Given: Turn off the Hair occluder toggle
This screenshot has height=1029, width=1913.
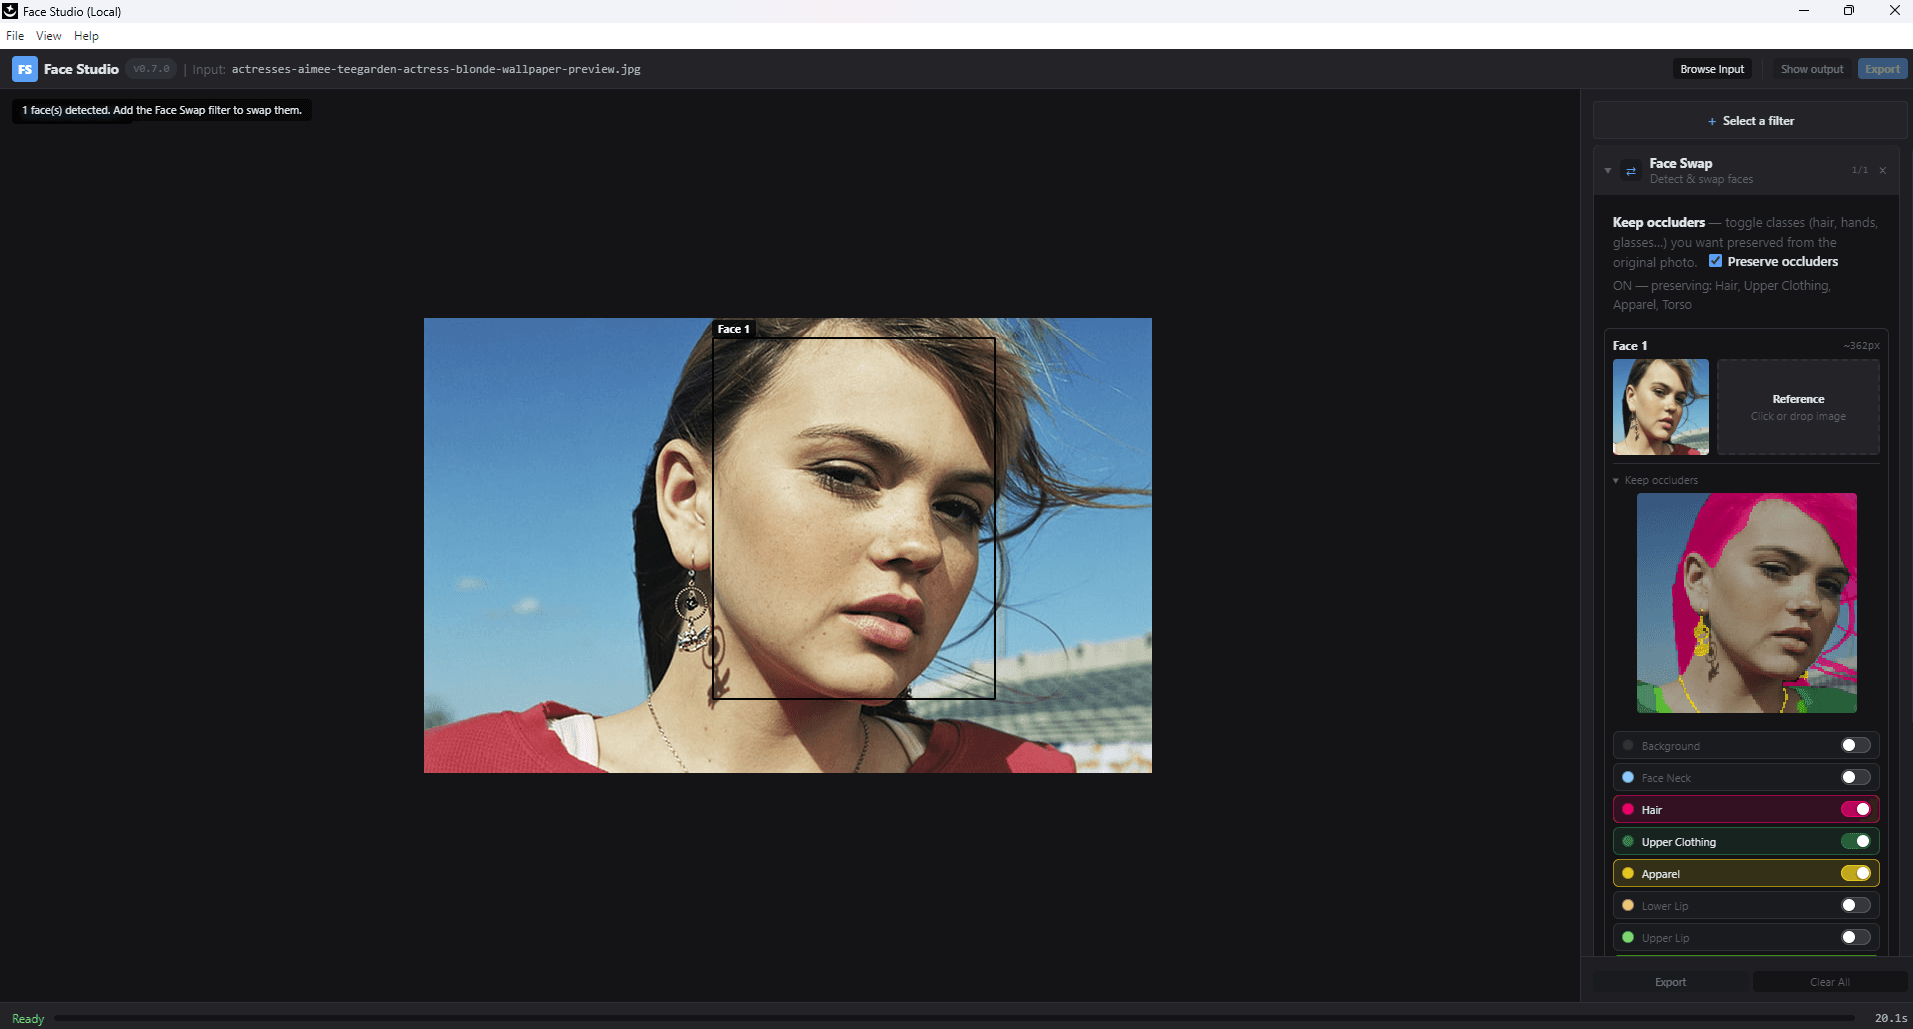Looking at the screenshot, I should (1856, 809).
